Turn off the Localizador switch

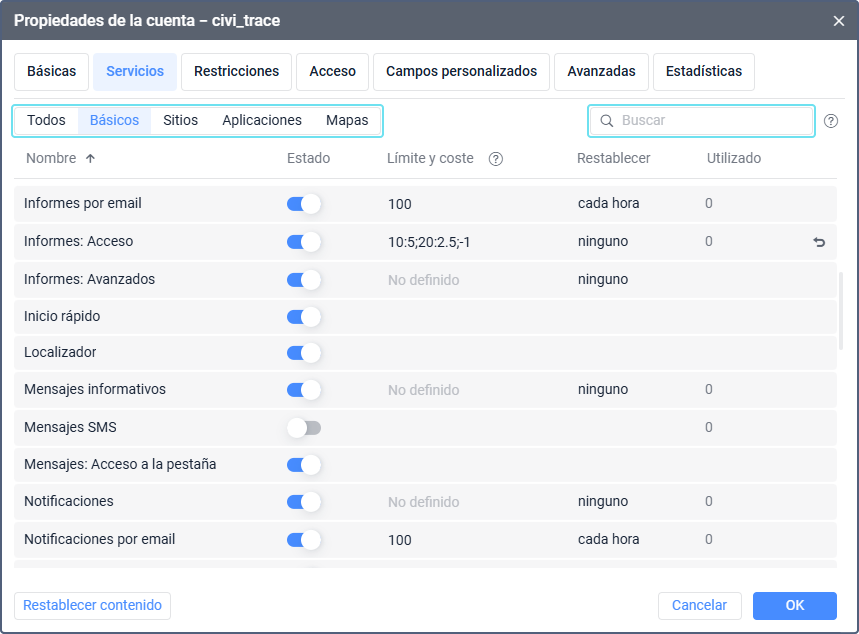click(304, 353)
